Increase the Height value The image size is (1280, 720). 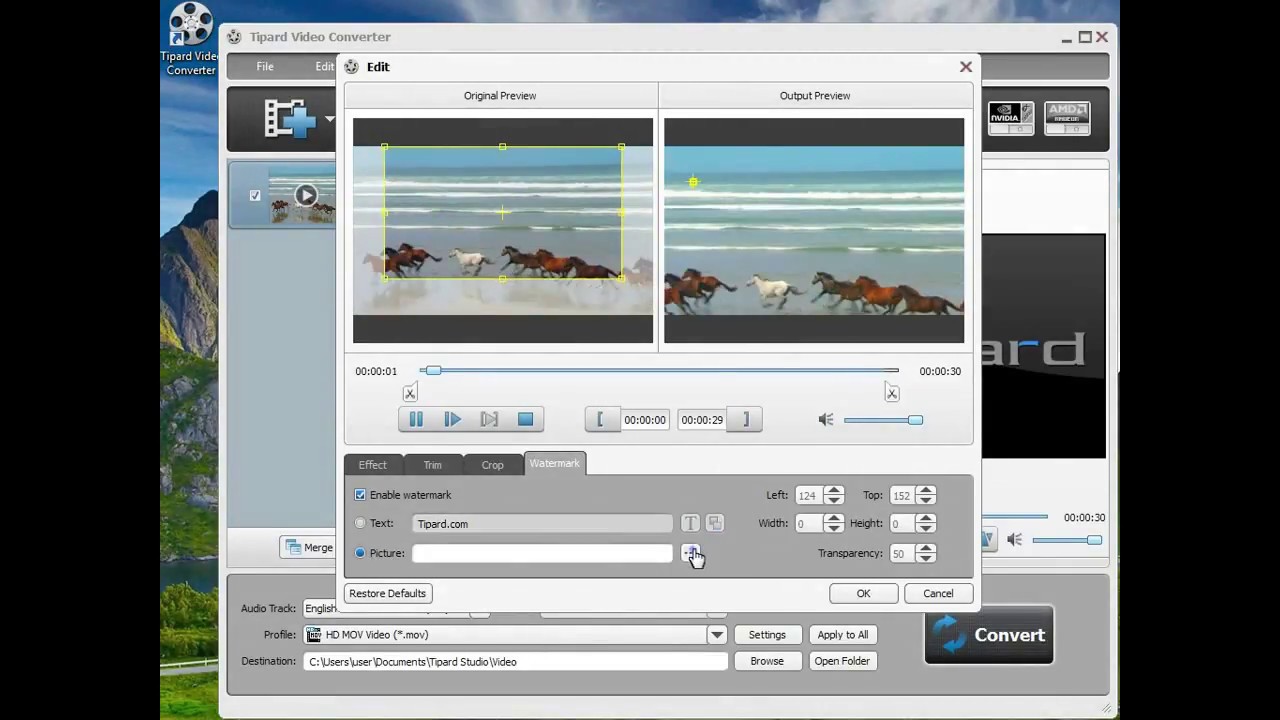[x=926, y=519]
